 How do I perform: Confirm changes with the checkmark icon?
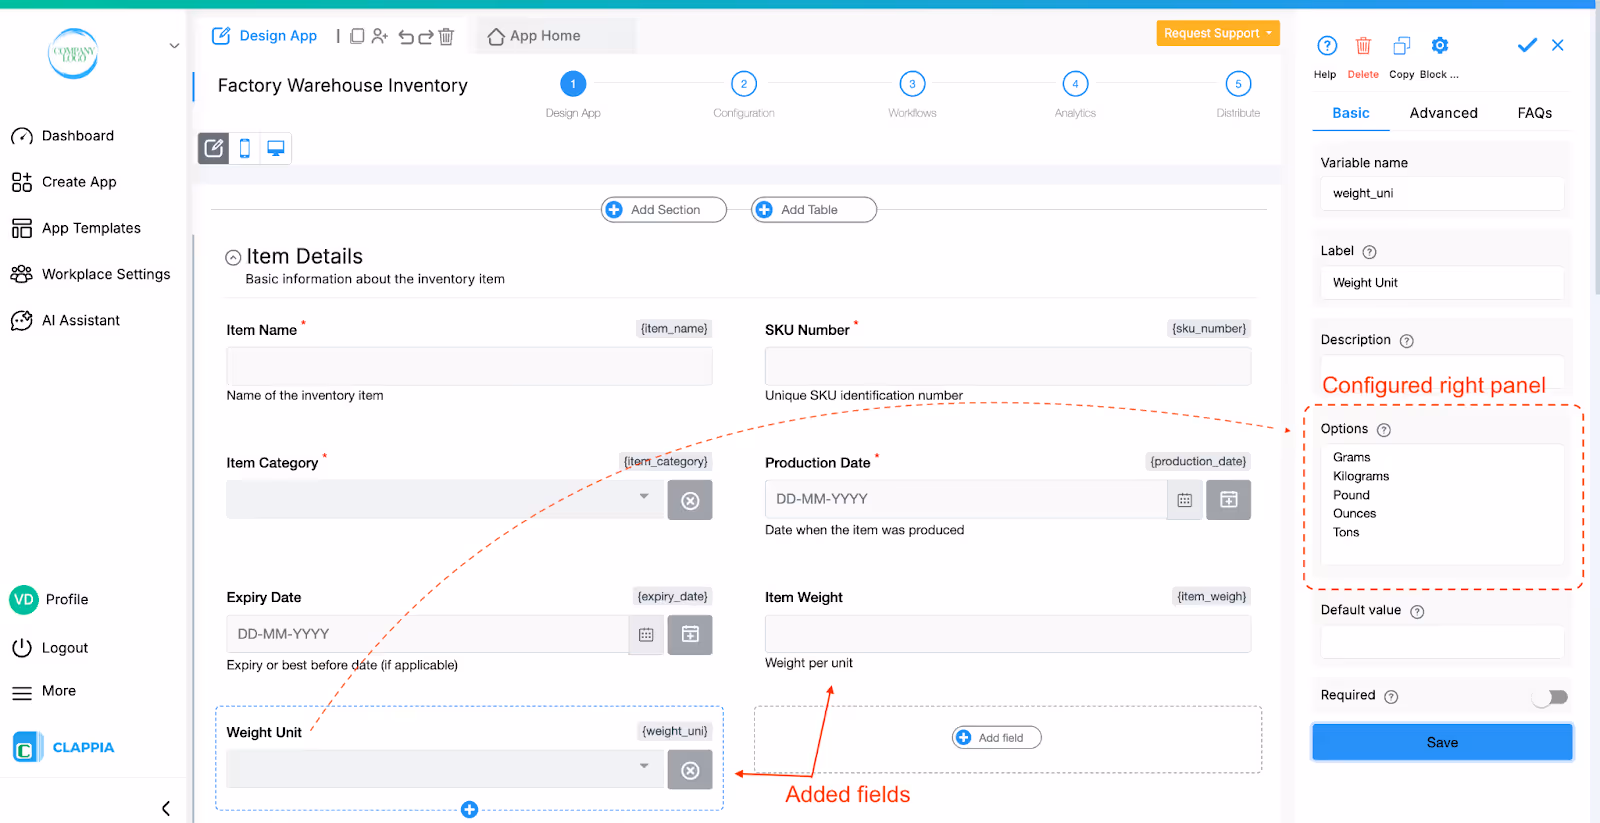[1527, 45]
